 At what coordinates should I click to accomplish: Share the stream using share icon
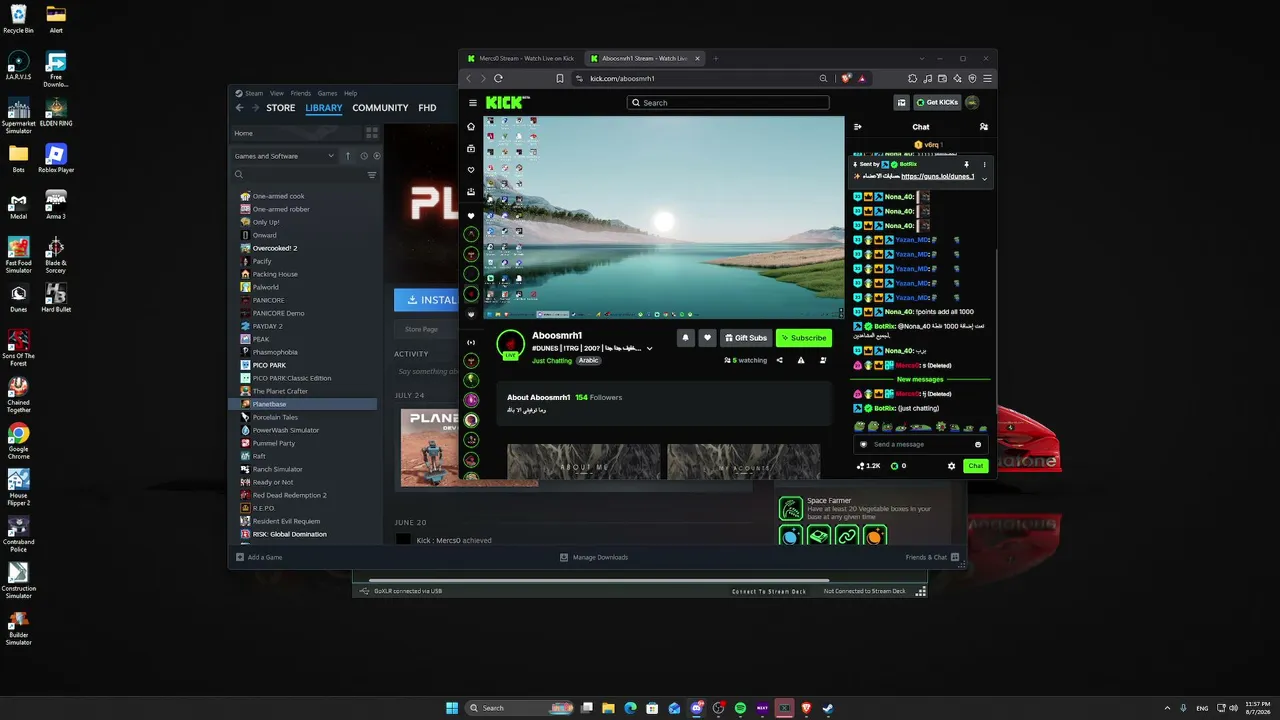click(779, 360)
